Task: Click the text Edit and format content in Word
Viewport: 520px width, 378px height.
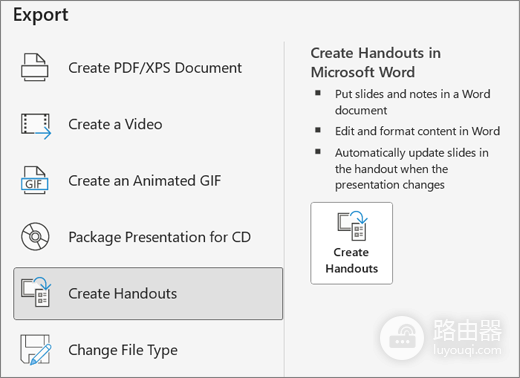Action: coord(417,131)
